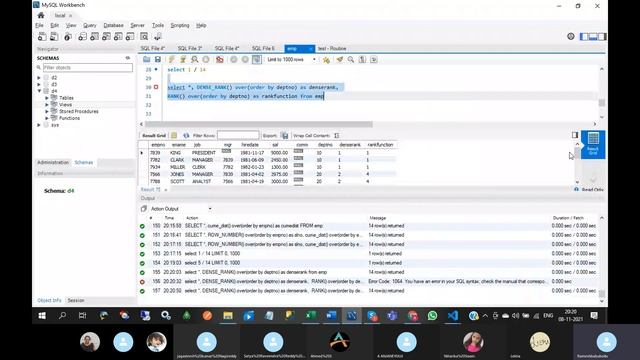
Task: Beautify the query with broom icon
Action: 339,60
